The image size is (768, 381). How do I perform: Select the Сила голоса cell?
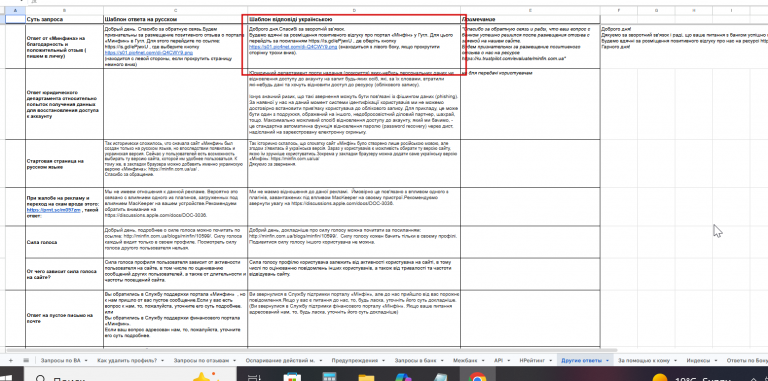point(64,242)
